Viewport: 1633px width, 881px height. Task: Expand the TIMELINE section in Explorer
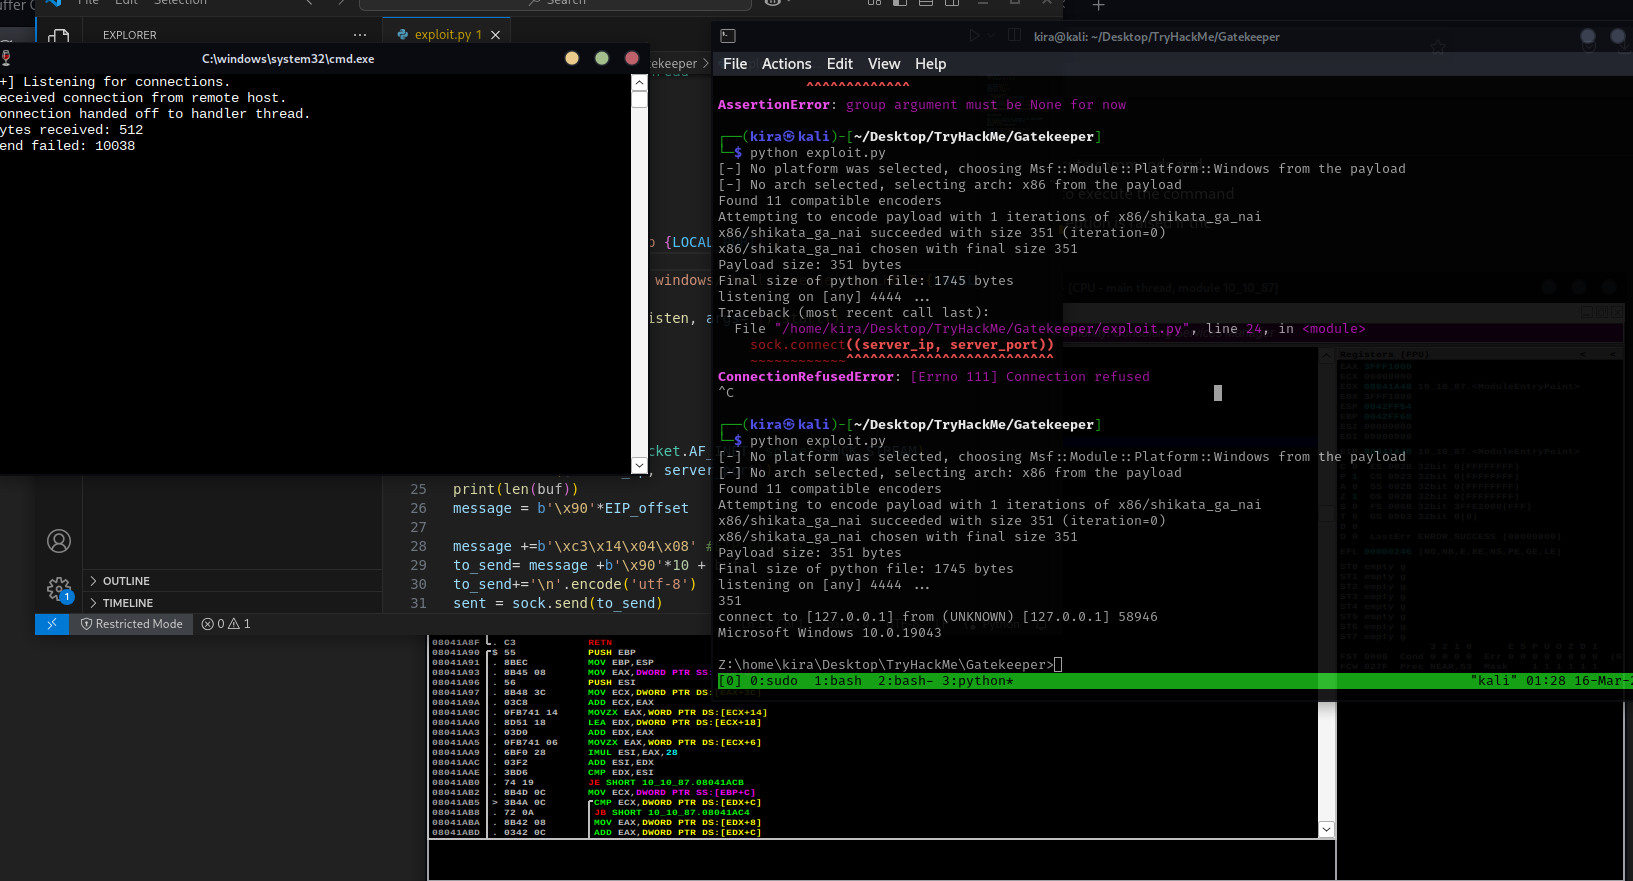(232, 603)
